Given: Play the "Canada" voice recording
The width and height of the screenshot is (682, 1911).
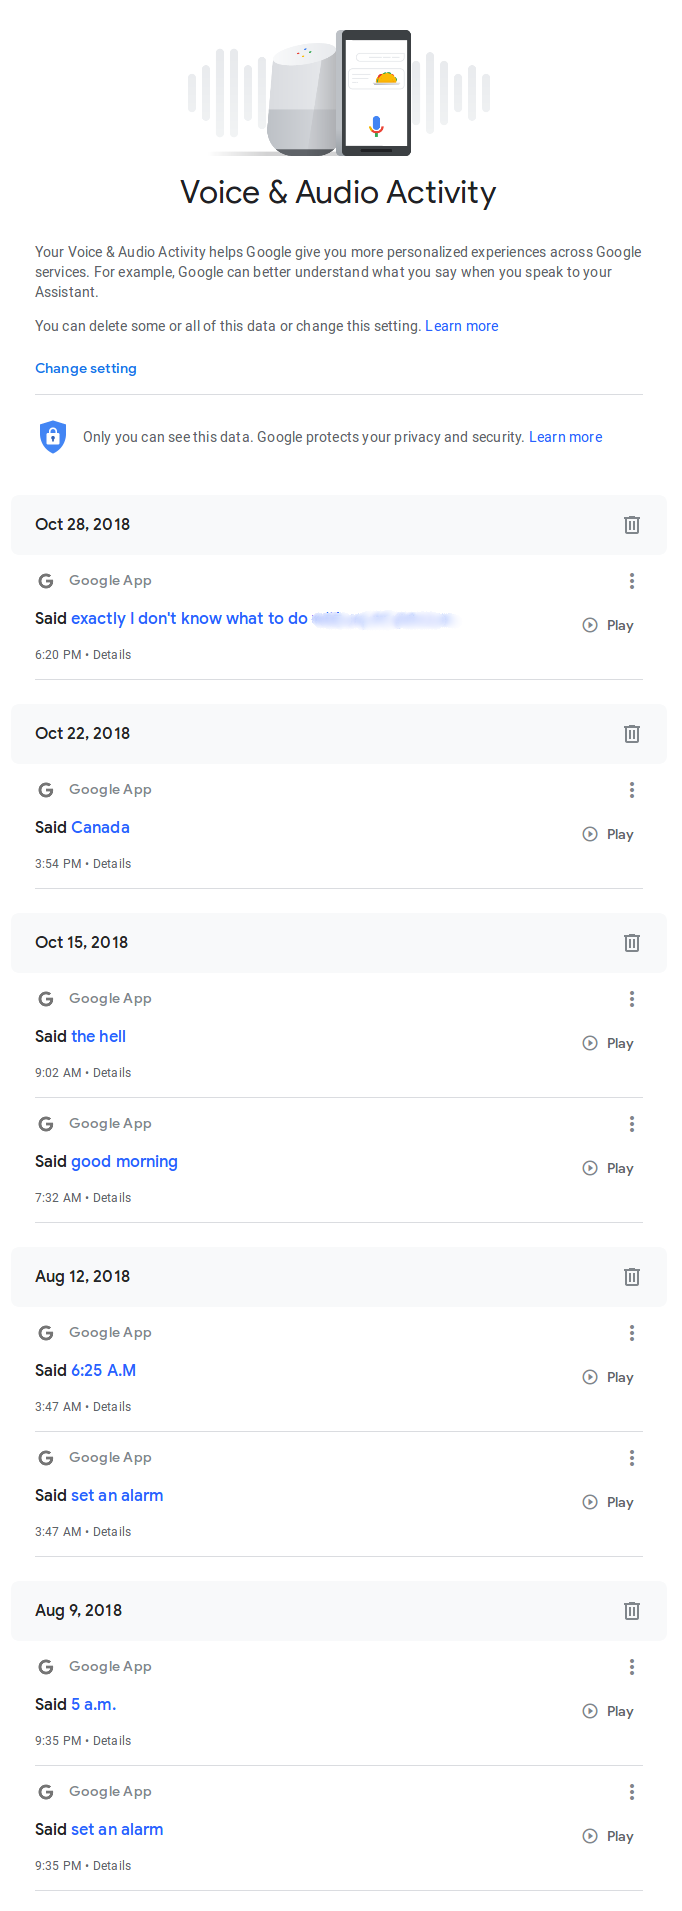Looking at the screenshot, I should (x=609, y=834).
